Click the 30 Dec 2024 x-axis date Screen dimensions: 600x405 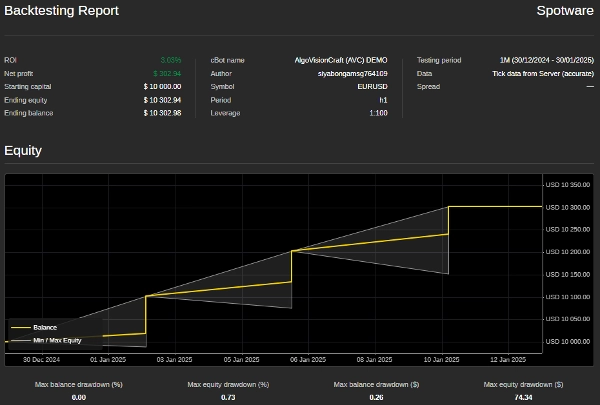pyautogui.click(x=41, y=359)
